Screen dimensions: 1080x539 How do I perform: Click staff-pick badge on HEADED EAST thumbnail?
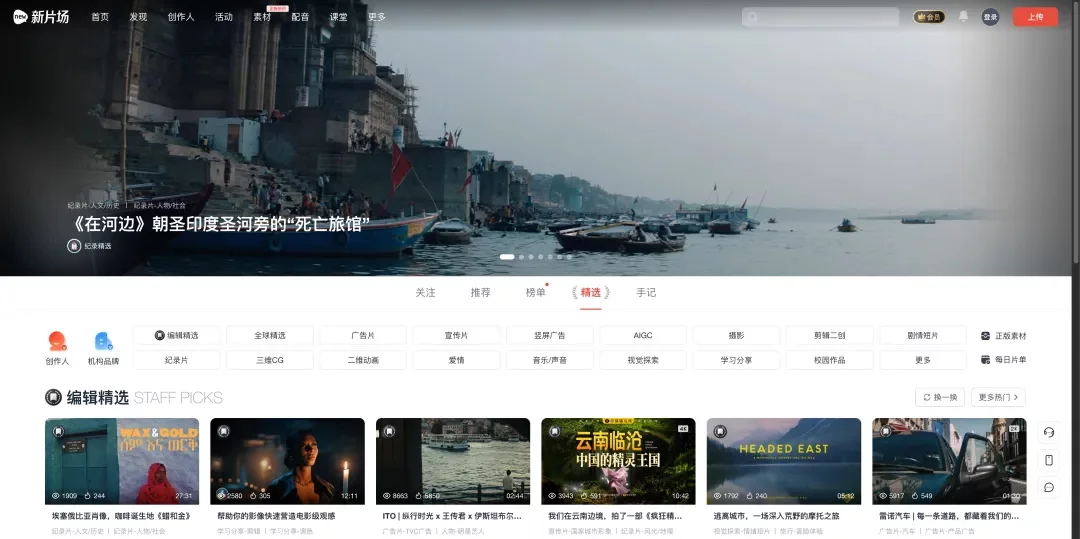pyautogui.click(x=720, y=431)
